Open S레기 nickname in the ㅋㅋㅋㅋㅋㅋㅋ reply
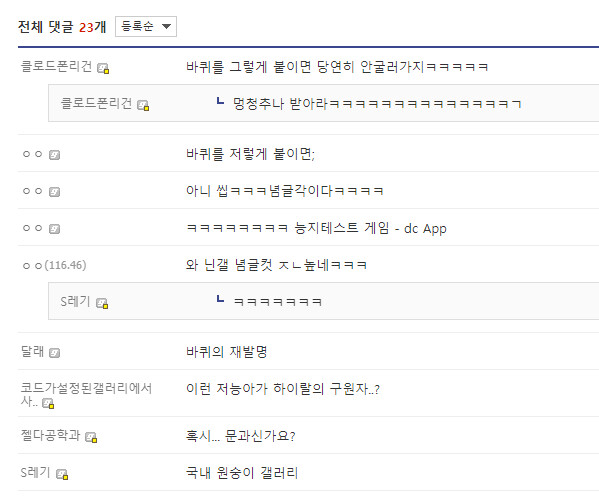Viewport: 599px width, 496px height. (75, 301)
